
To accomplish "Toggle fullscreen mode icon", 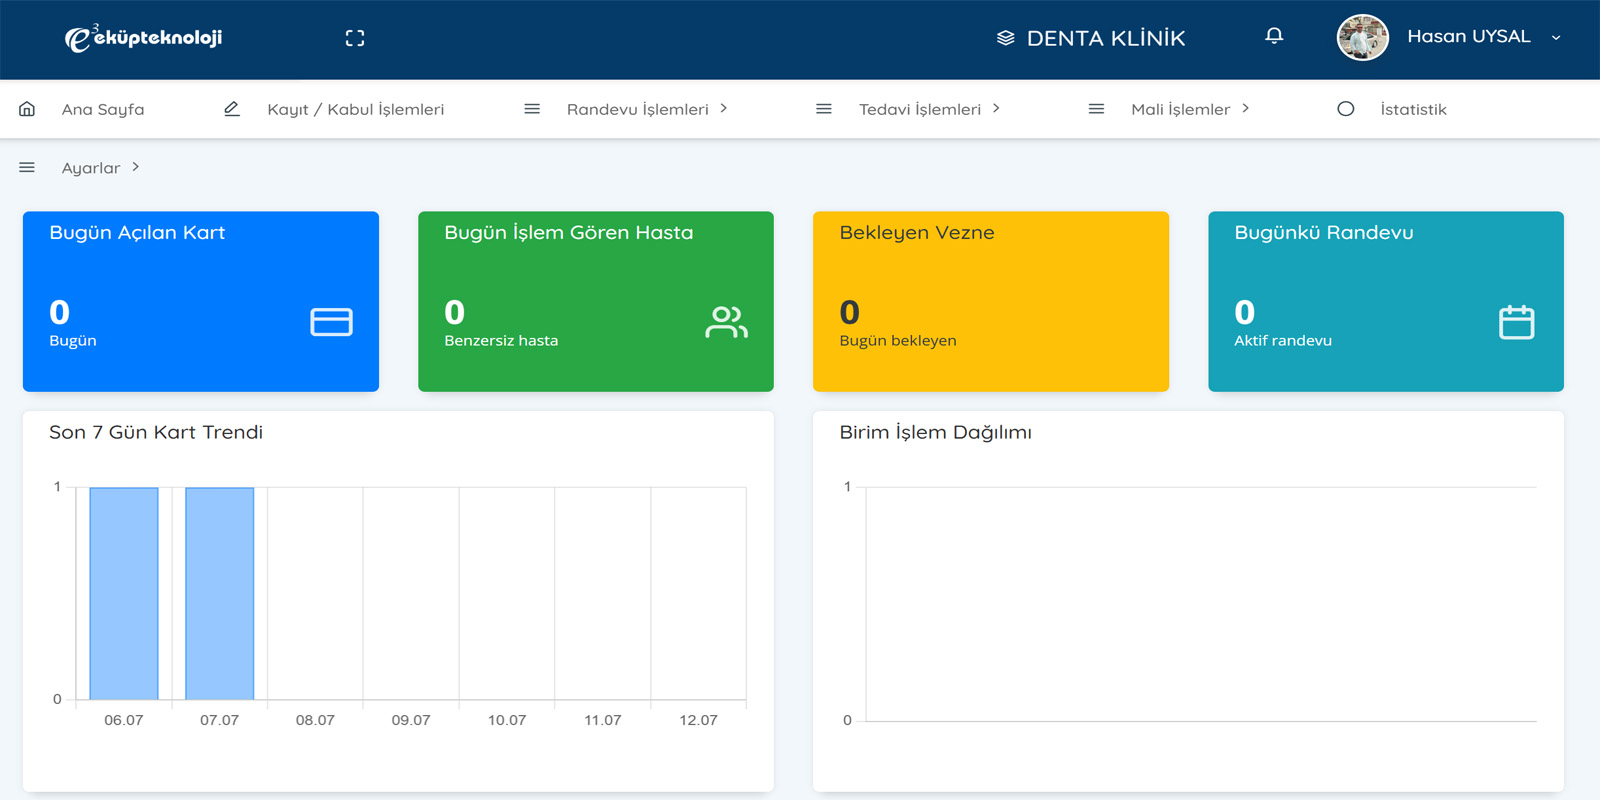I will coord(355,38).
